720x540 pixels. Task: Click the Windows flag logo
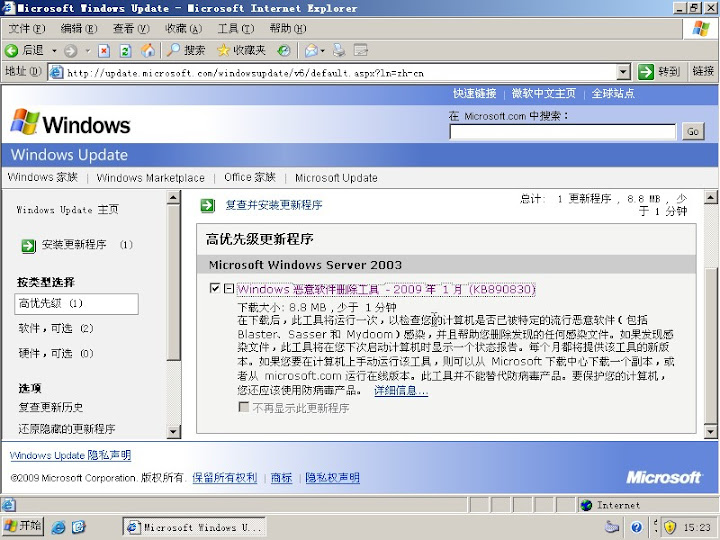(x=25, y=122)
